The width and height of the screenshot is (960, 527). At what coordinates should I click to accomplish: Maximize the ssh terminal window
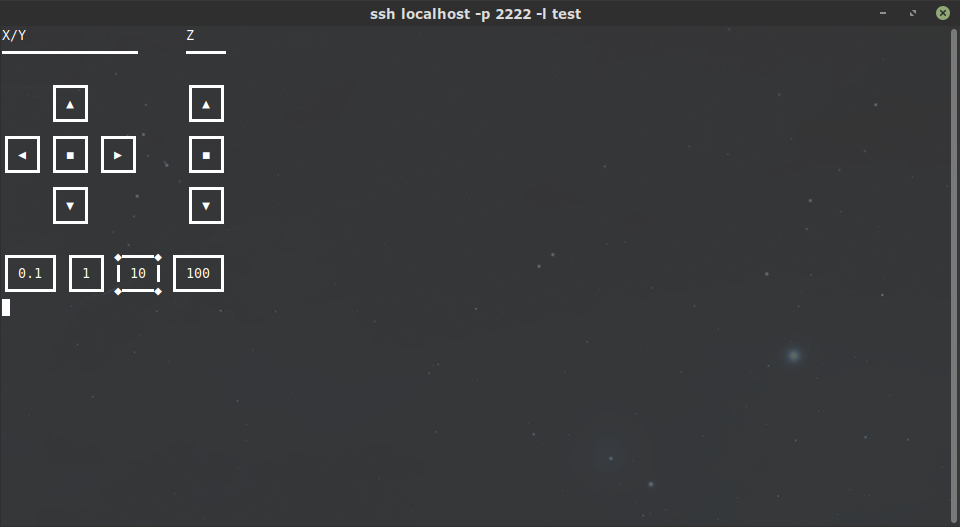[x=913, y=13]
